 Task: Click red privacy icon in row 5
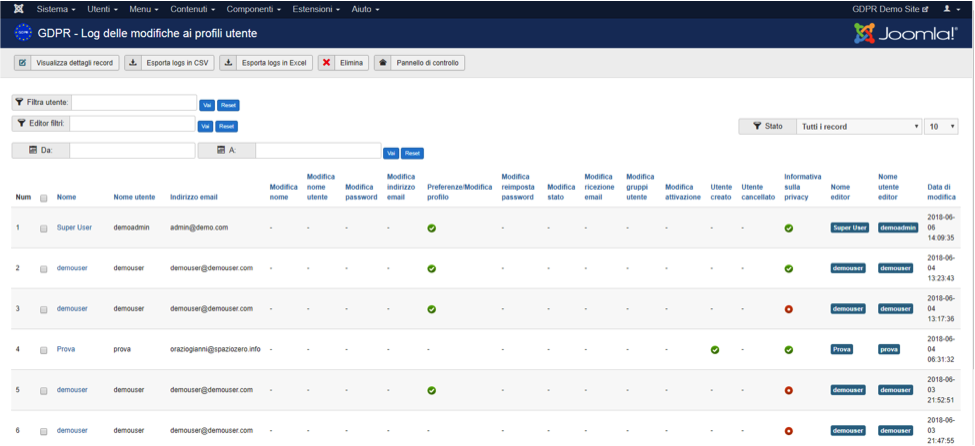coord(788,391)
